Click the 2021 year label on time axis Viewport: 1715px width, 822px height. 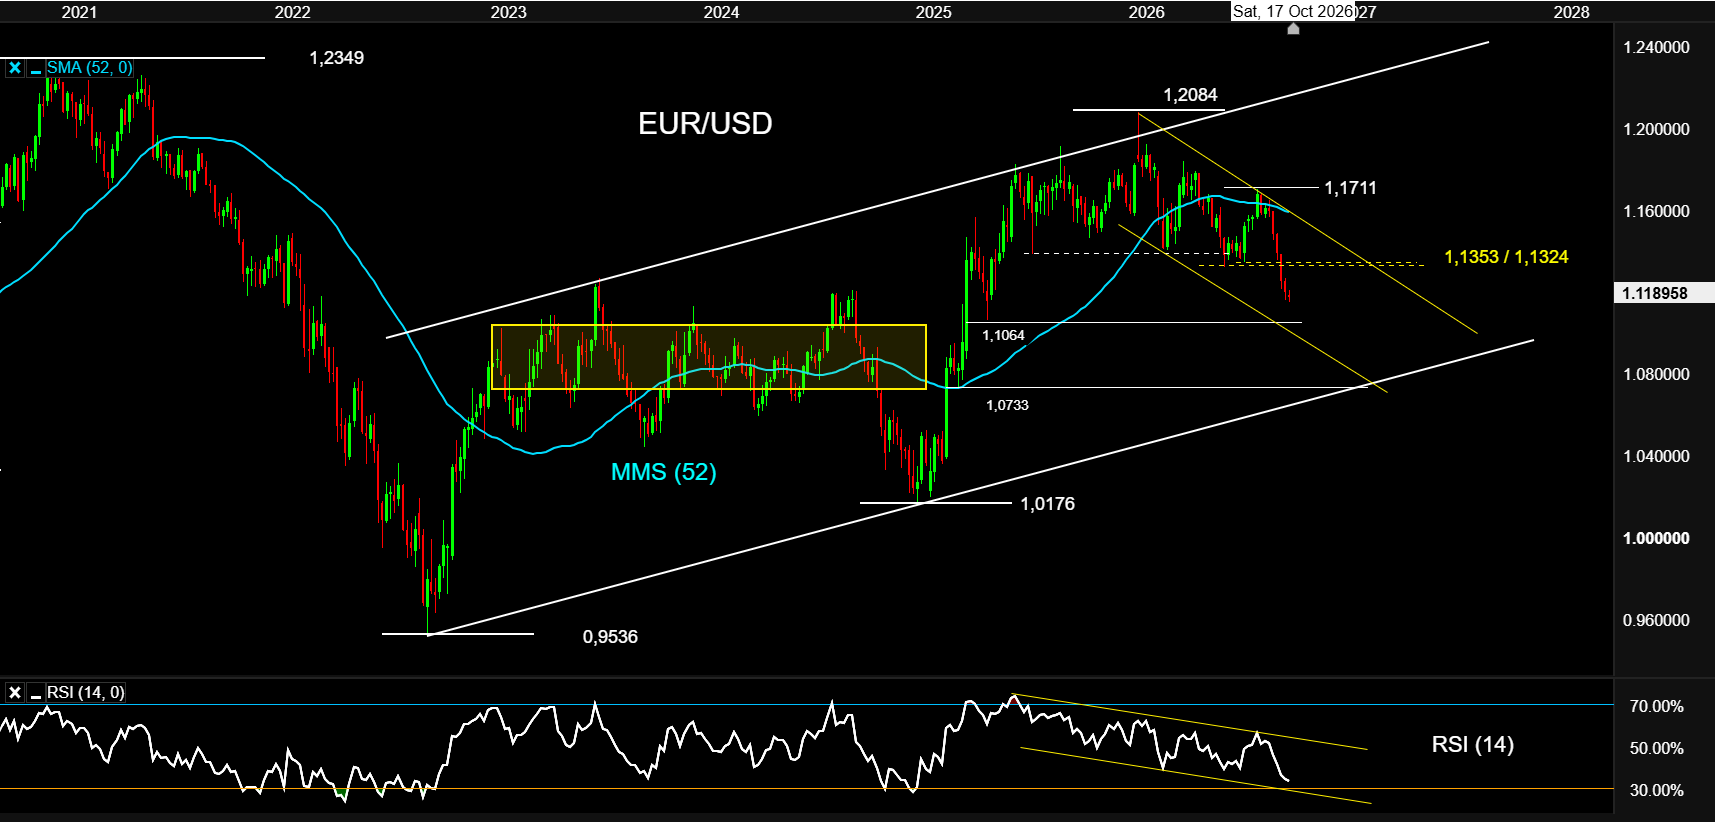(79, 12)
